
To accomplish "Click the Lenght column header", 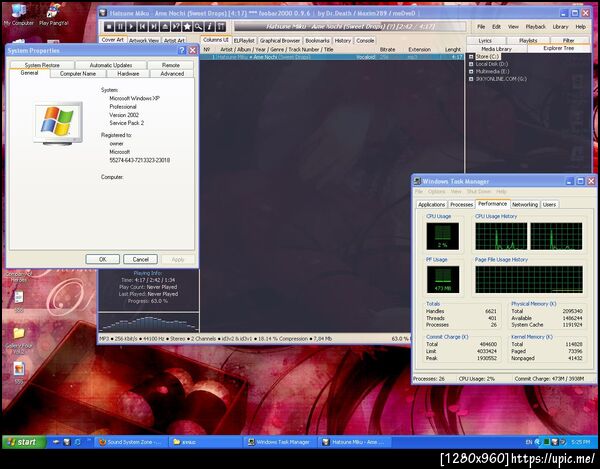I will (x=453, y=49).
